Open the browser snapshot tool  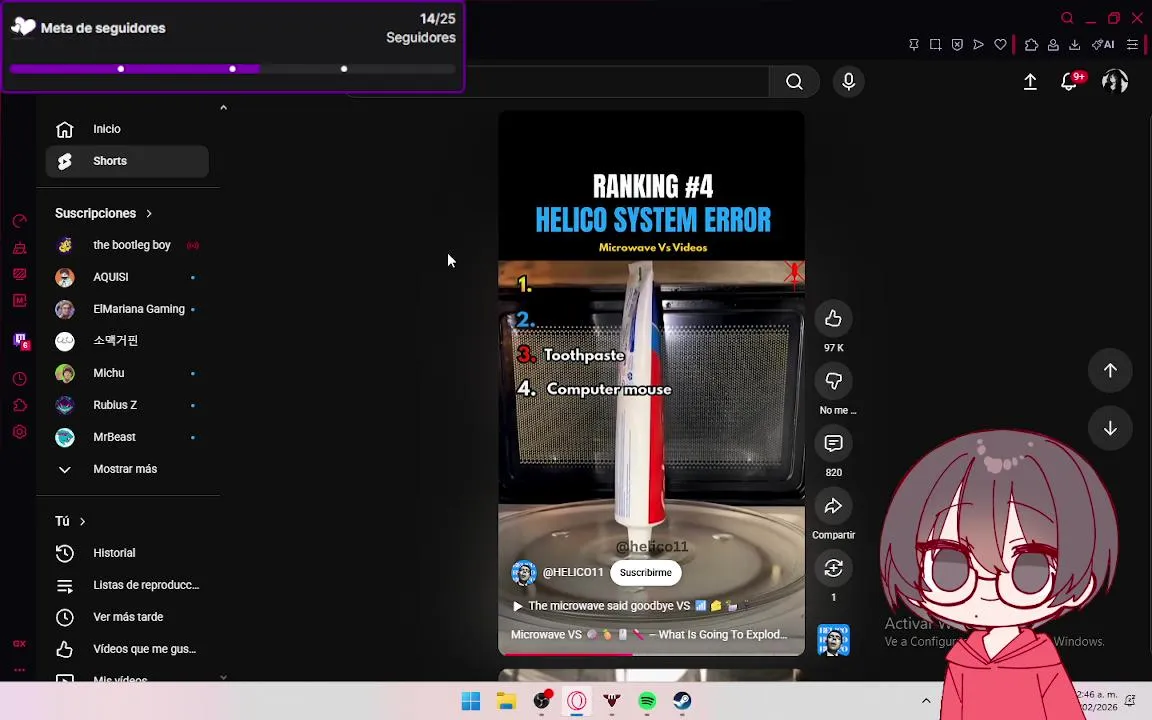[935, 45]
